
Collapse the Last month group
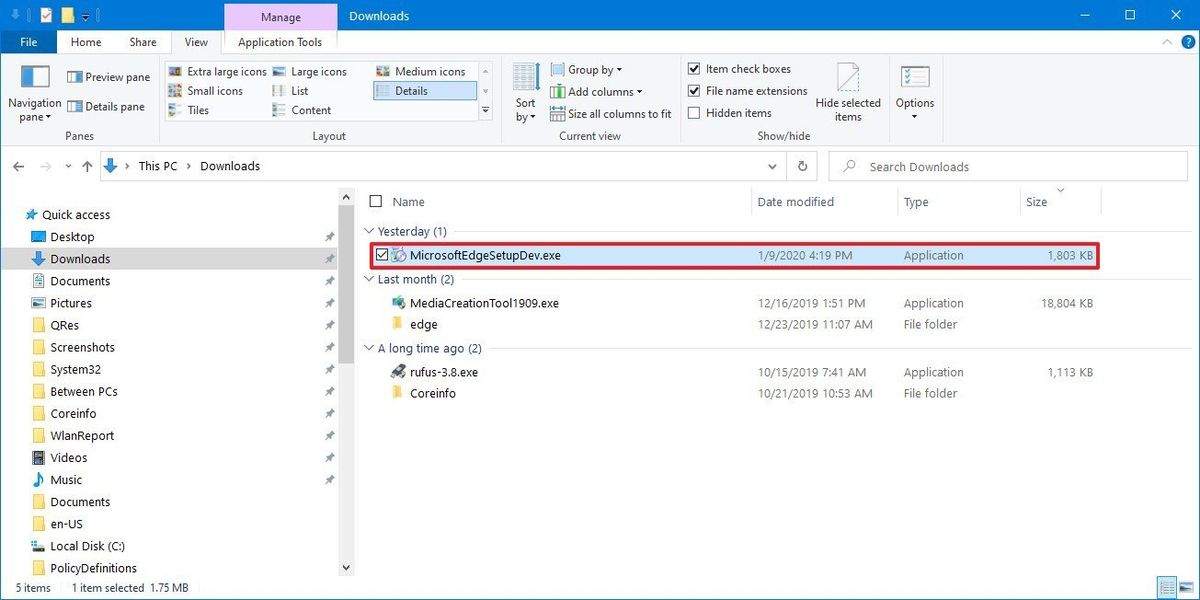point(369,279)
